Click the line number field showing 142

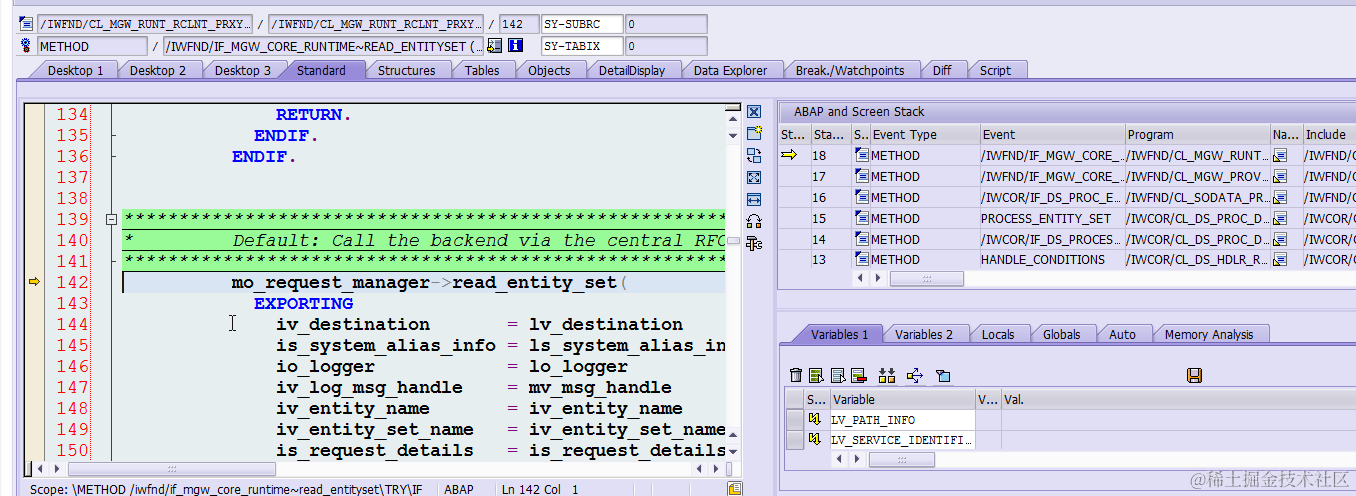517,23
